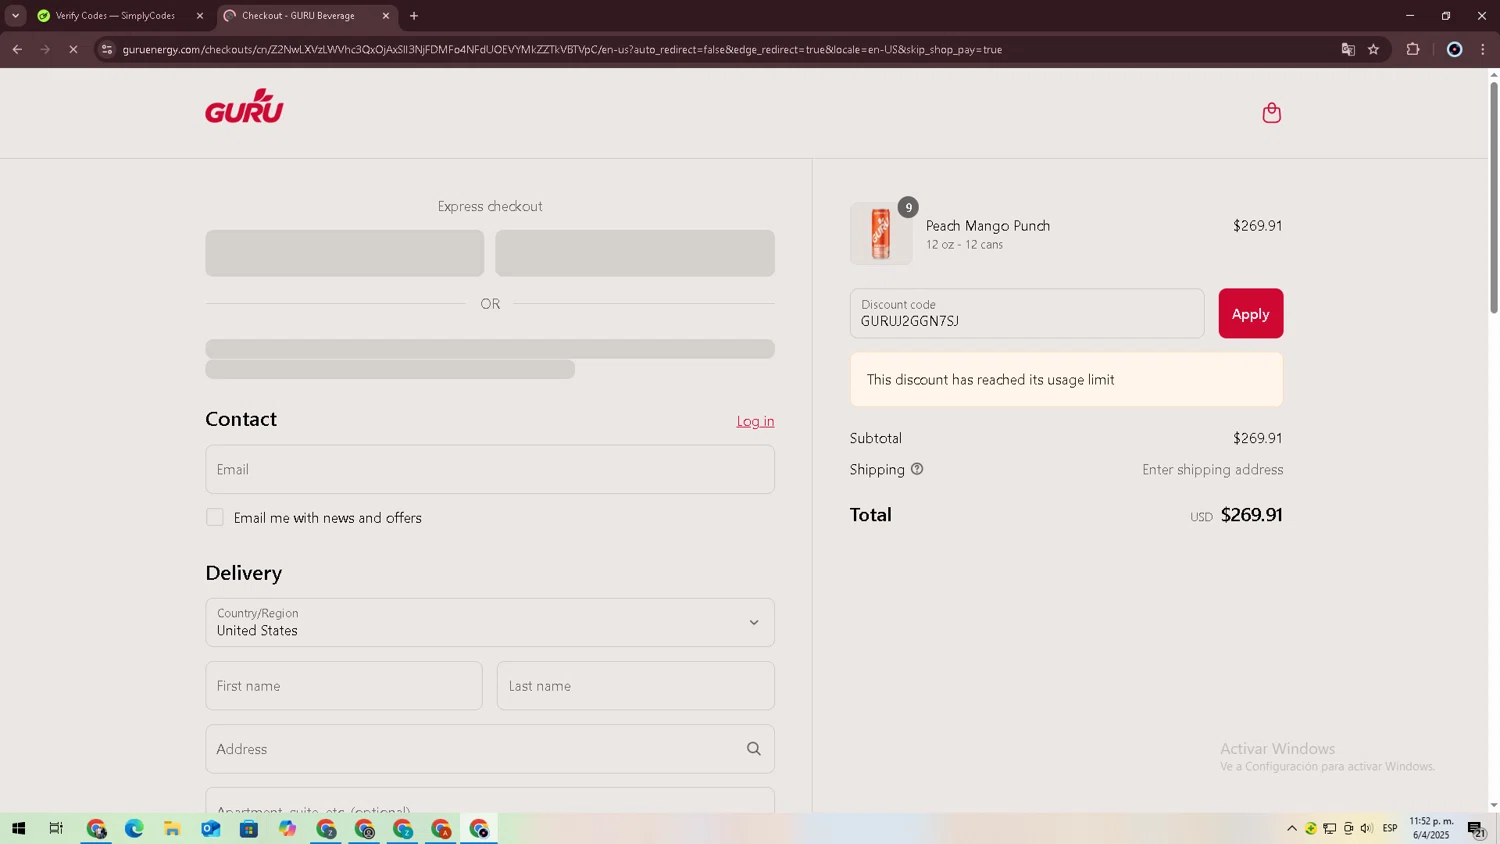The height and width of the screenshot is (844, 1500).
Task: Click the 'Peach Mango Punch' product name
Action: tap(987, 226)
